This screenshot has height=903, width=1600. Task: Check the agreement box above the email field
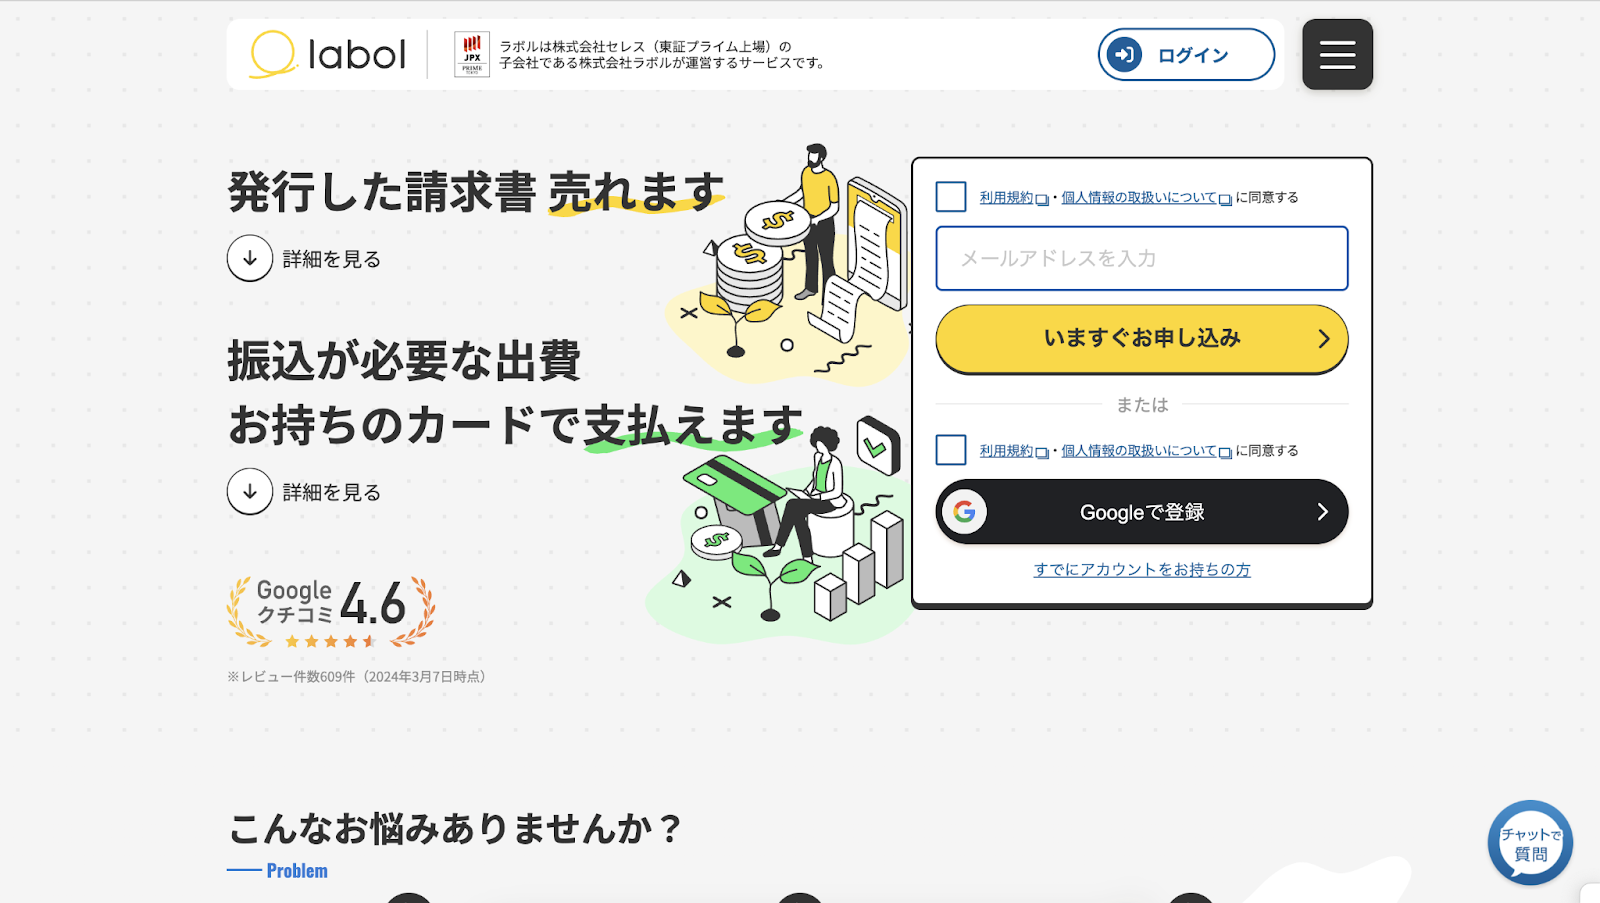pos(951,197)
